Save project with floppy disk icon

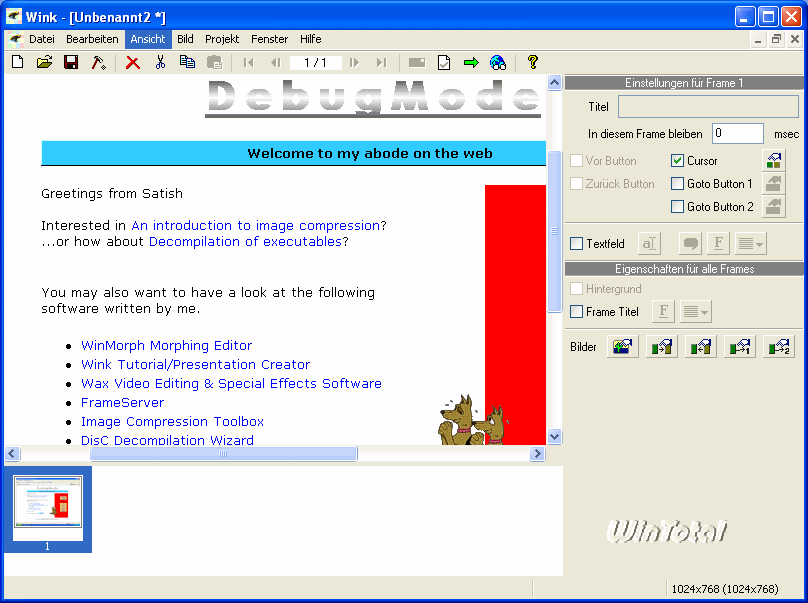pos(71,62)
